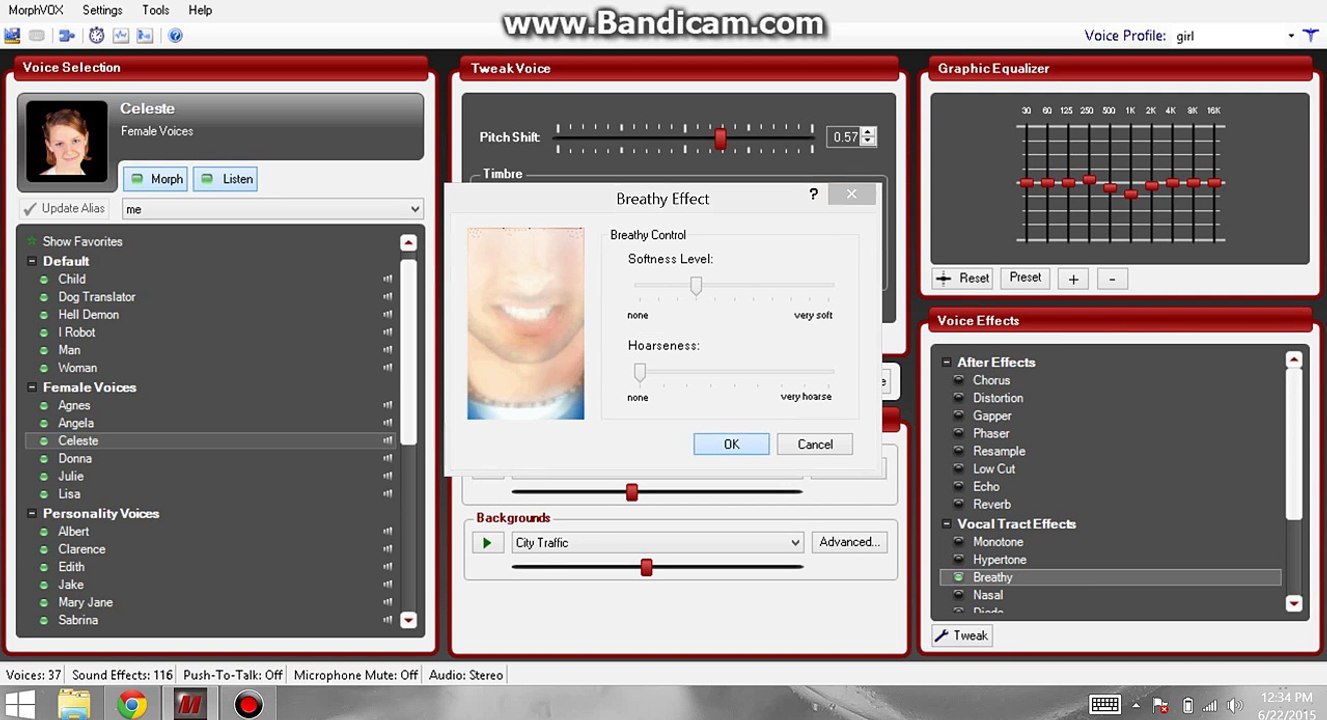1327x720 pixels.
Task: Click the Bandicam record taskbar icon
Action: pyautogui.click(x=248, y=705)
